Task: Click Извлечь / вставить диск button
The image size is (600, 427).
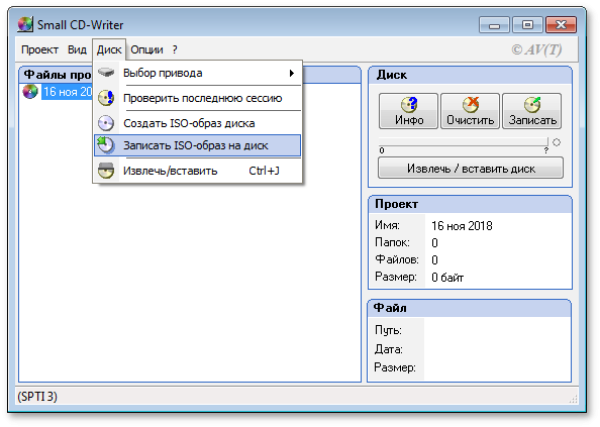Action: pos(471,168)
